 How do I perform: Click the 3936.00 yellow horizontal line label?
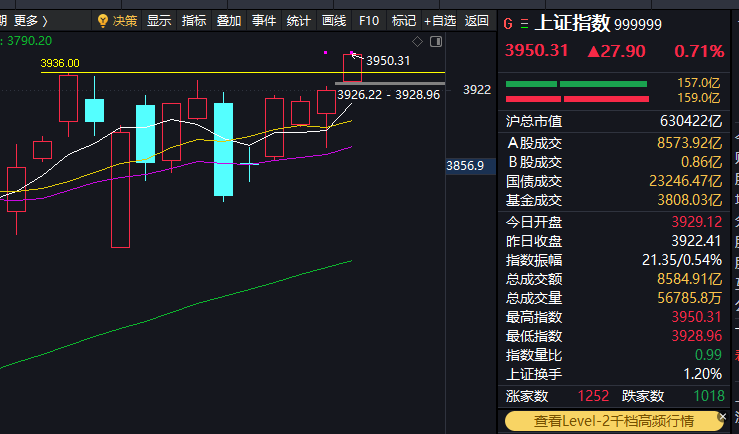[60, 63]
